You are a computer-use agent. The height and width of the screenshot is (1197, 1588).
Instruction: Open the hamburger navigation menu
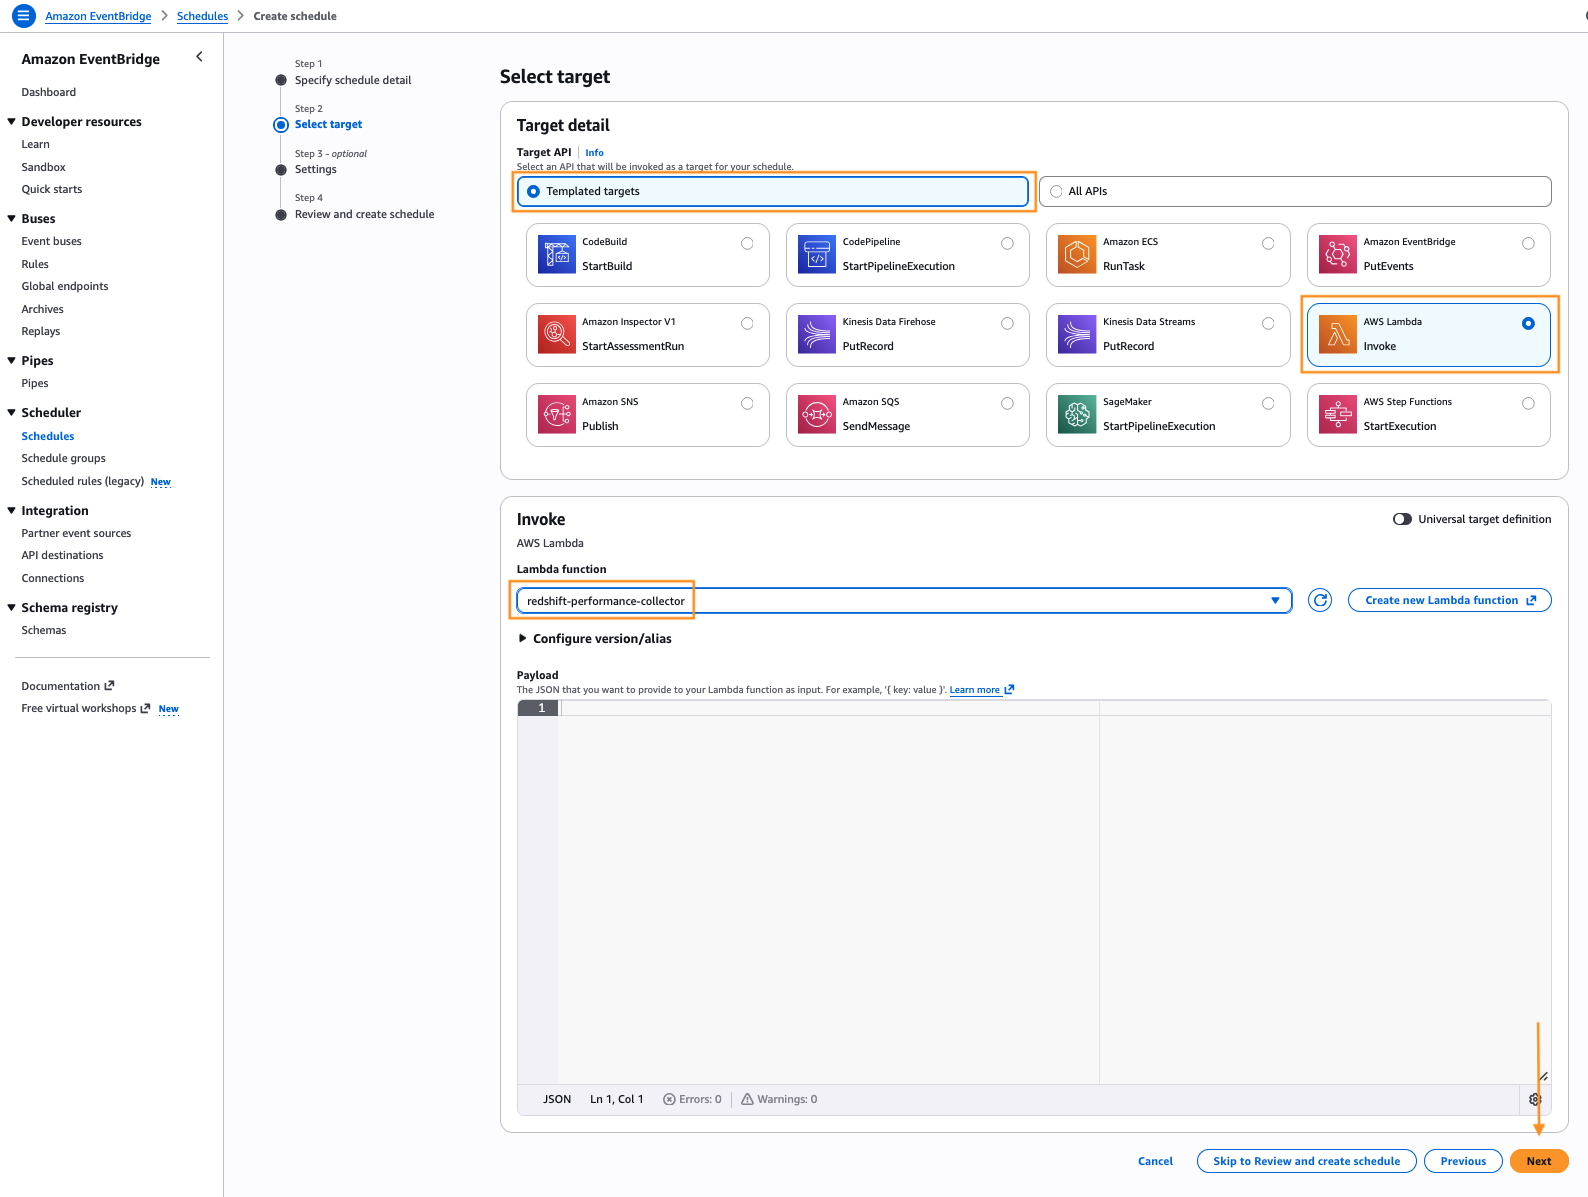[23, 16]
